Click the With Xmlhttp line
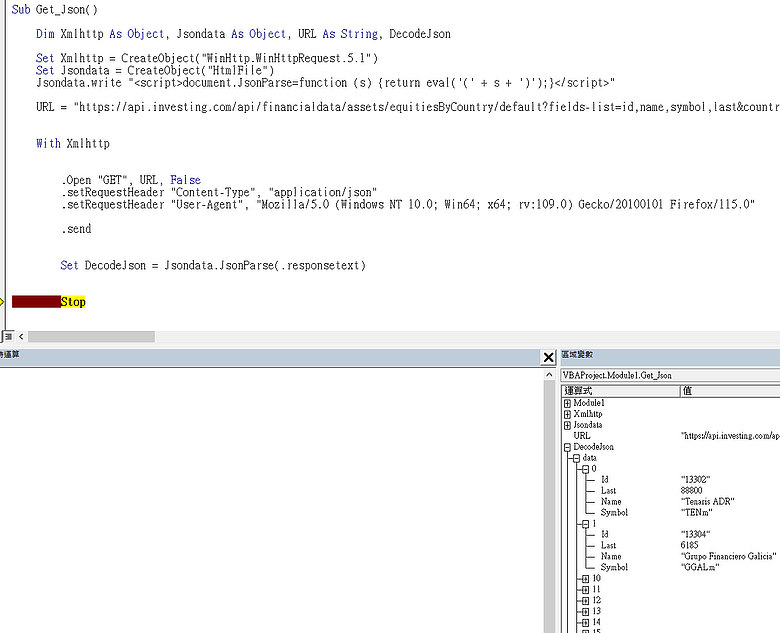This screenshot has height=633, width=780. [73, 143]
